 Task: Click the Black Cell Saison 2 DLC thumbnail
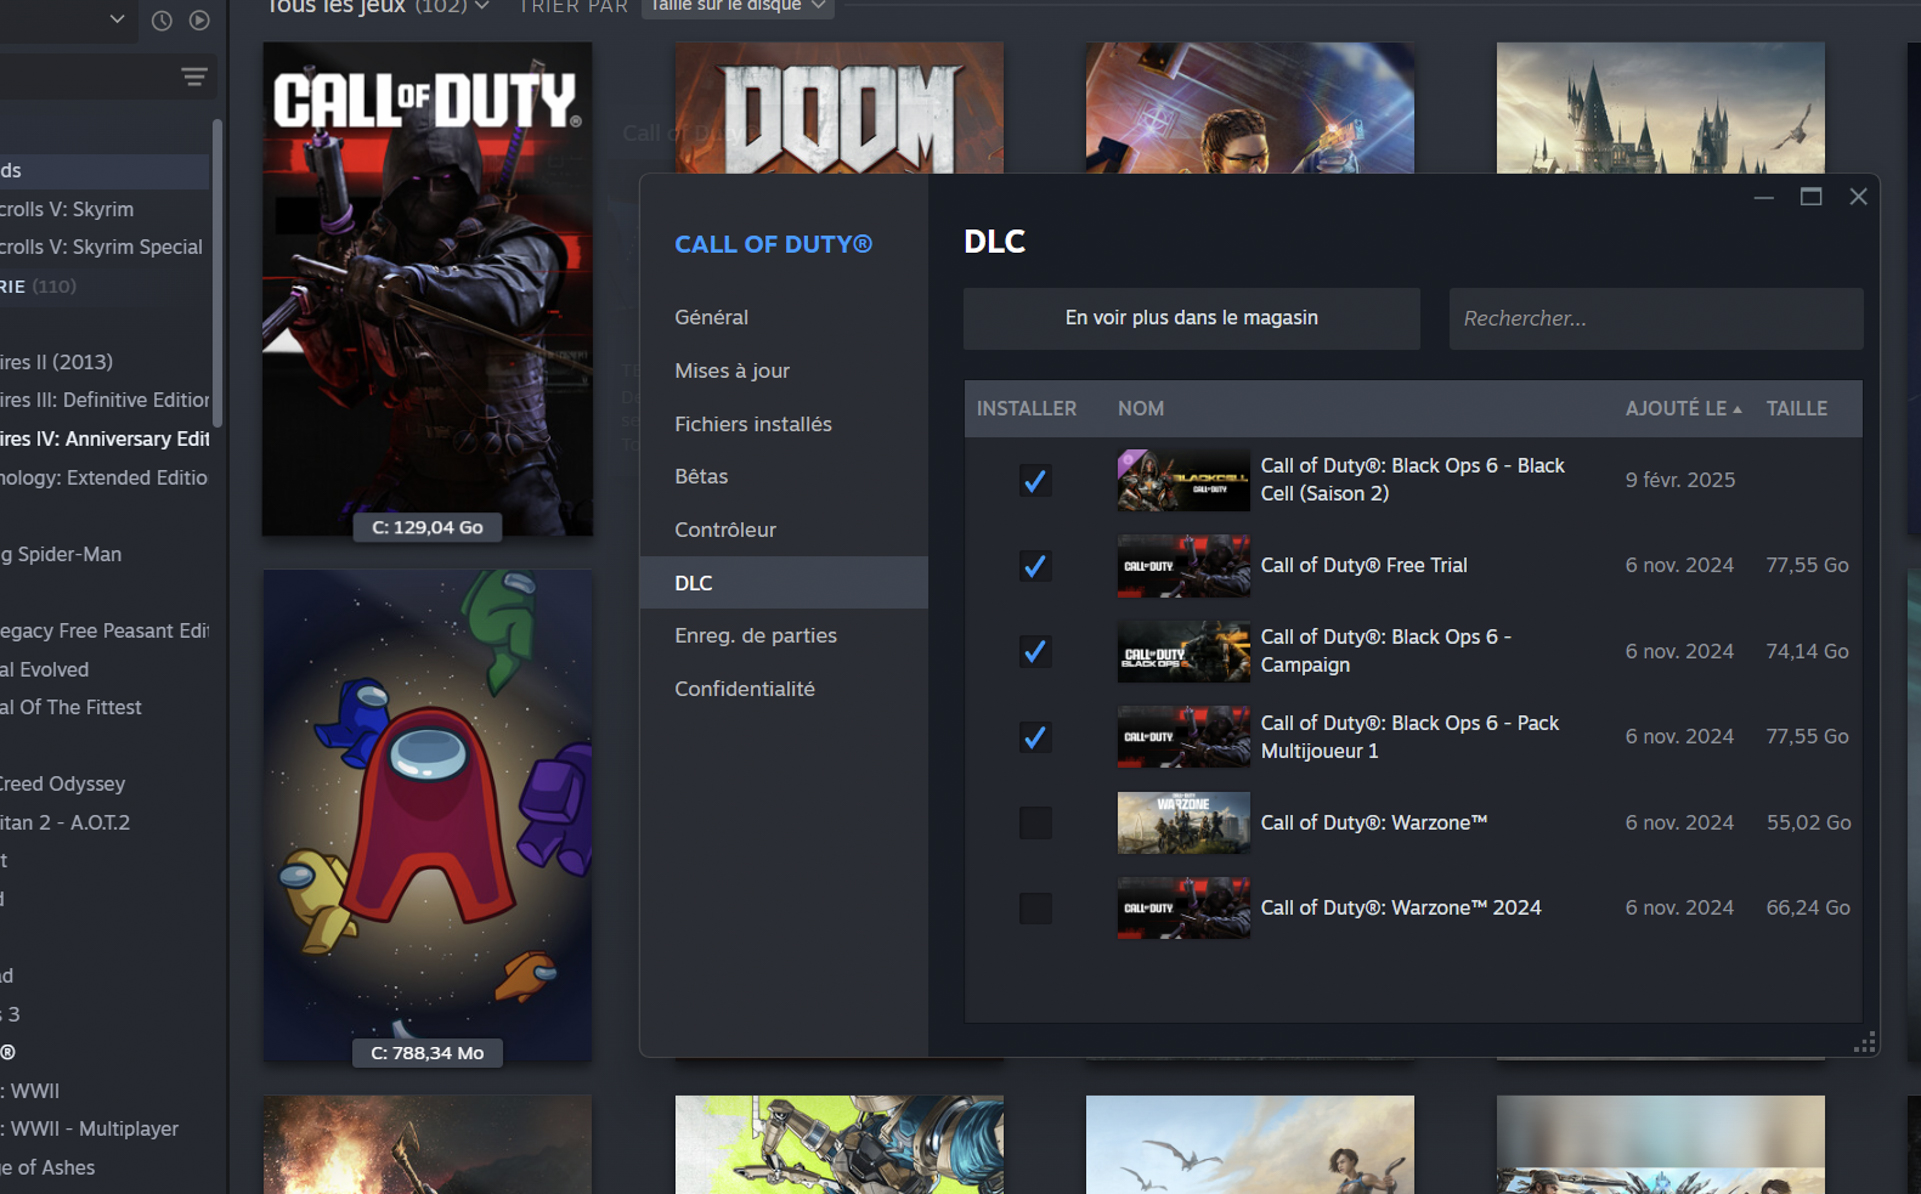tap(1183, 480)
